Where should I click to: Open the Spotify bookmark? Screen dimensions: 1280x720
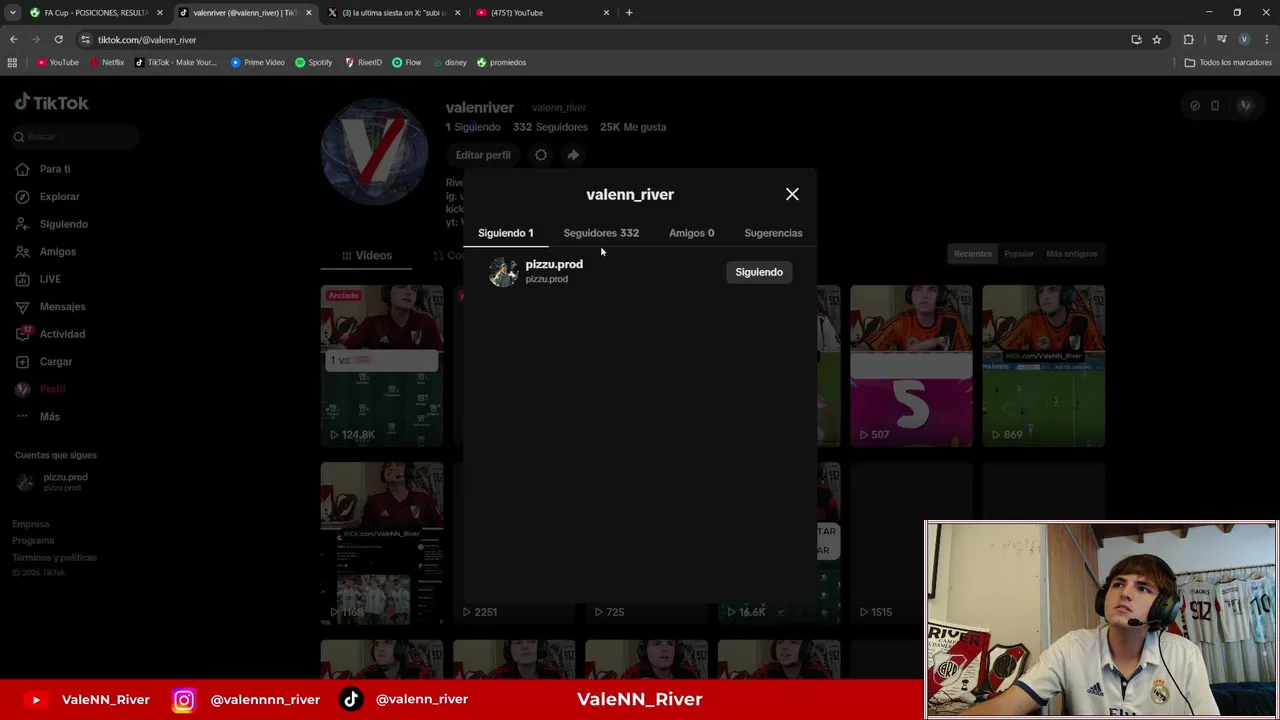click(314, 62)
